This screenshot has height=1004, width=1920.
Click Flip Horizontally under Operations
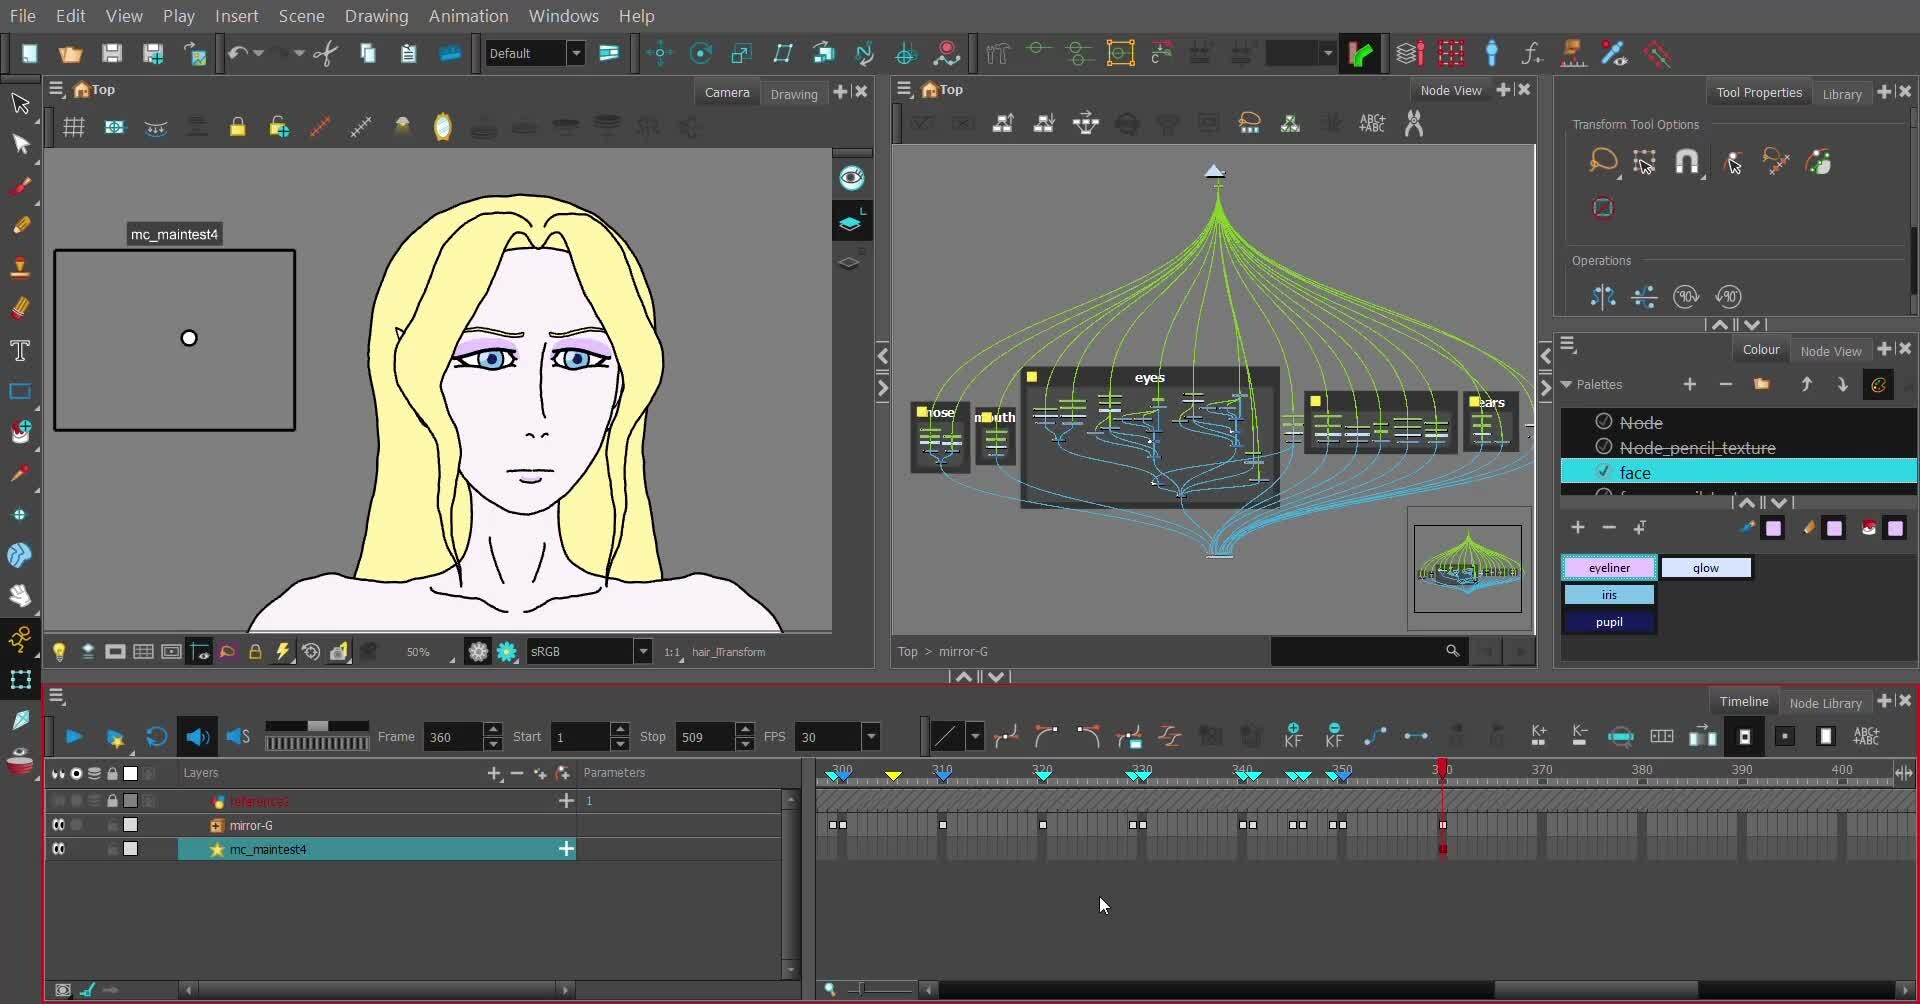(1603, 297)
